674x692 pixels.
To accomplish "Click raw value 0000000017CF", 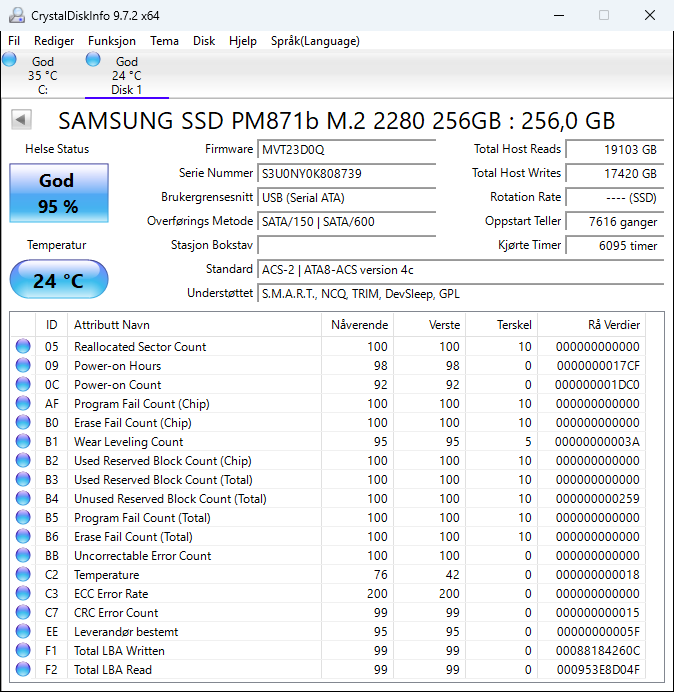I will (598, 366).
